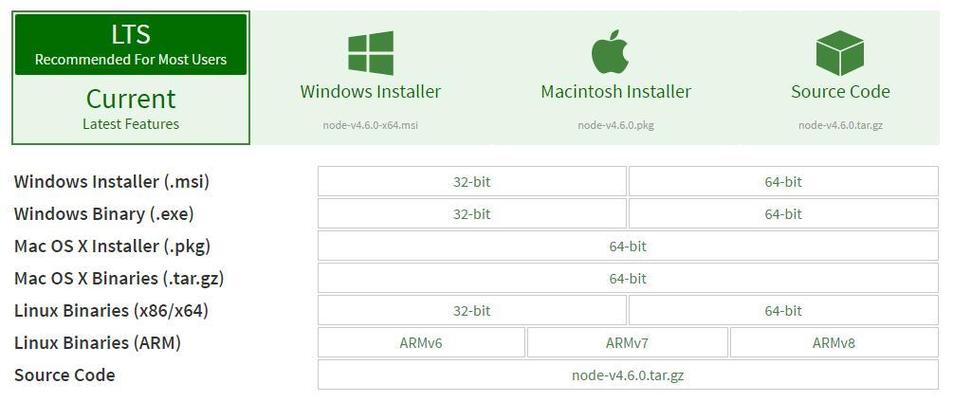Click the Source Code box icon
The image size is (953, 402).
pyautogui.click(x=840, y=53)
